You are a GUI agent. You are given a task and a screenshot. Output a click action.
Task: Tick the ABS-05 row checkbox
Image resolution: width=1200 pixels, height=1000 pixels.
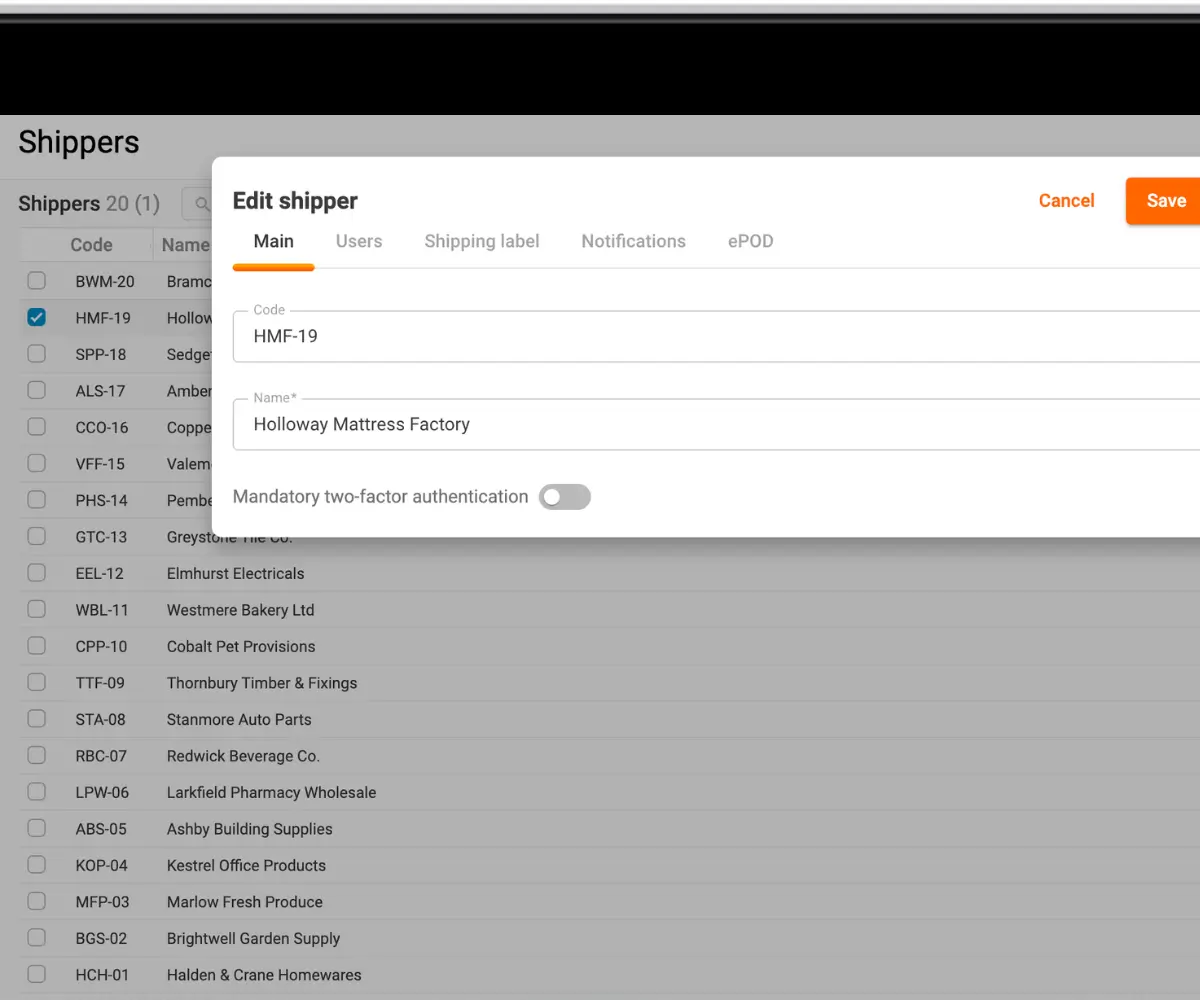(37, 829)
